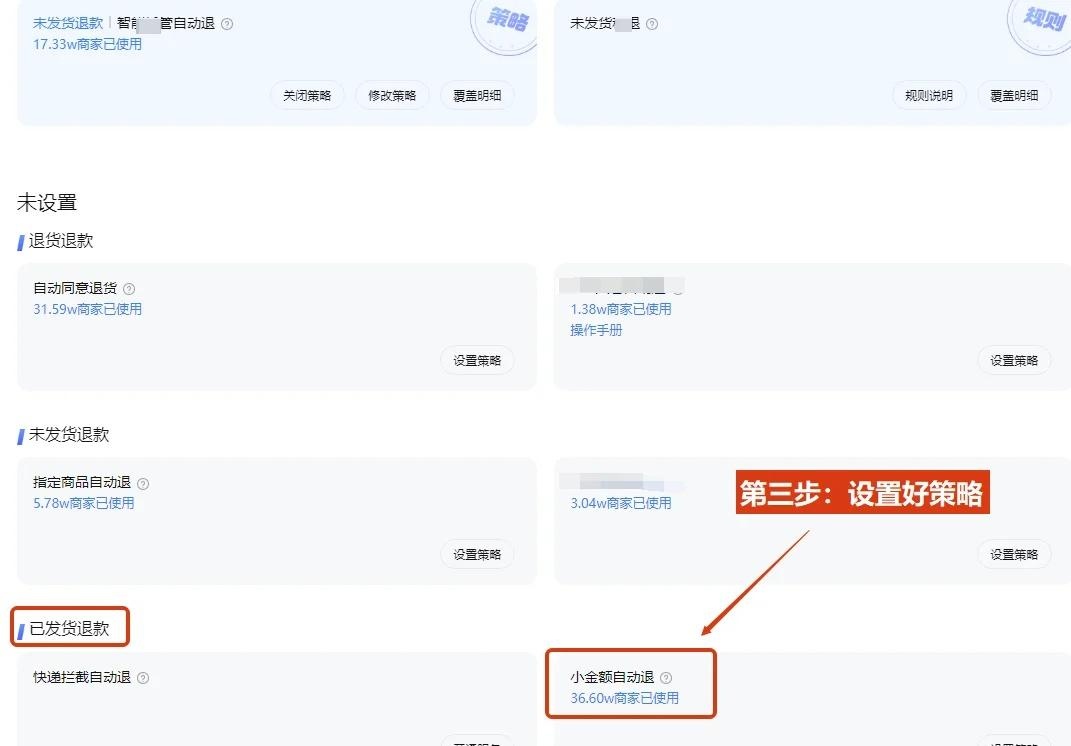
Task: Click the 已发货退款 section heading
Action: coord(69,628)
